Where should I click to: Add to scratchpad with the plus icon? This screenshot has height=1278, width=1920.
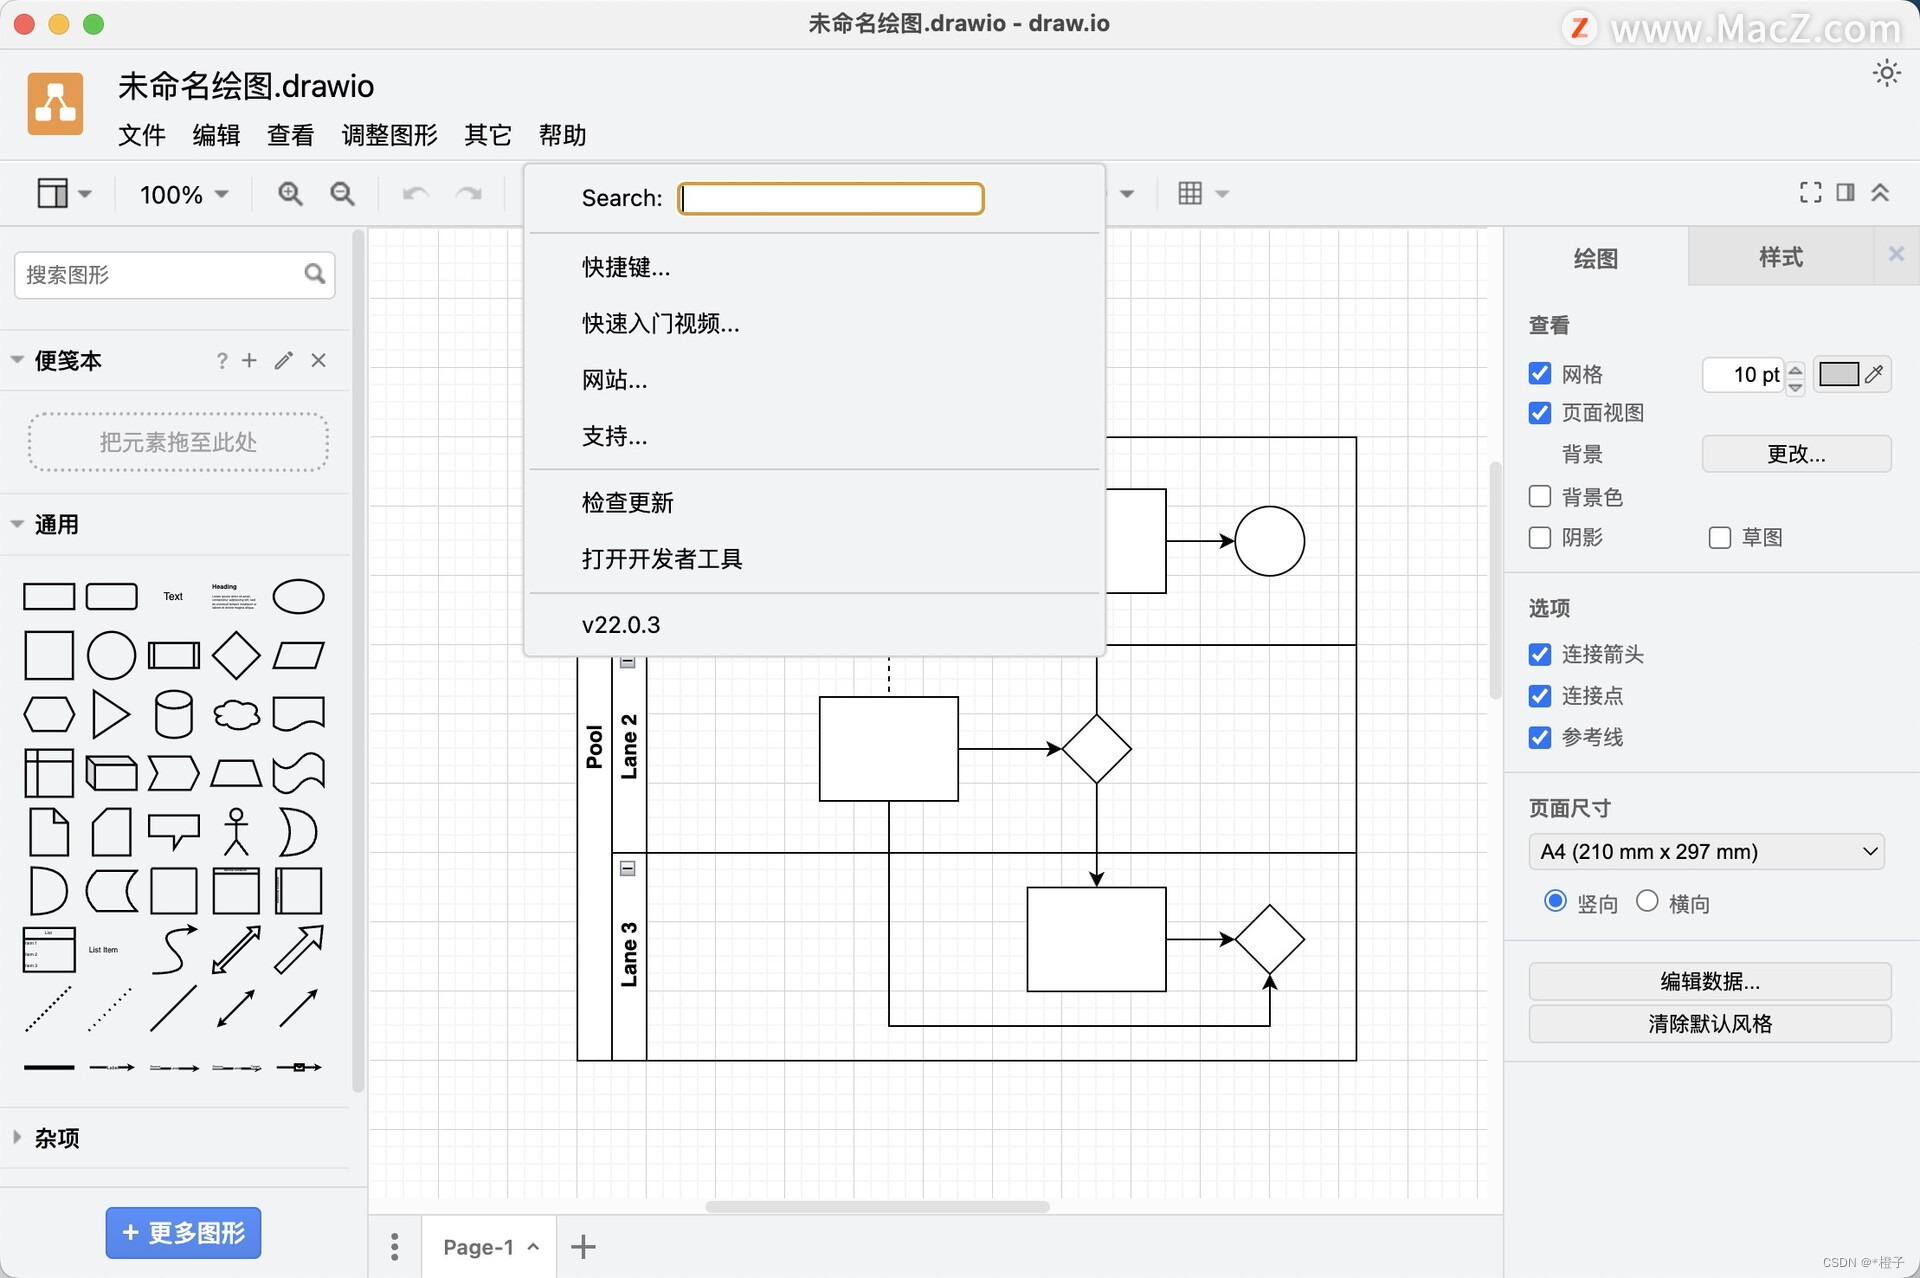pyautogui.click(x=249, y=360)
